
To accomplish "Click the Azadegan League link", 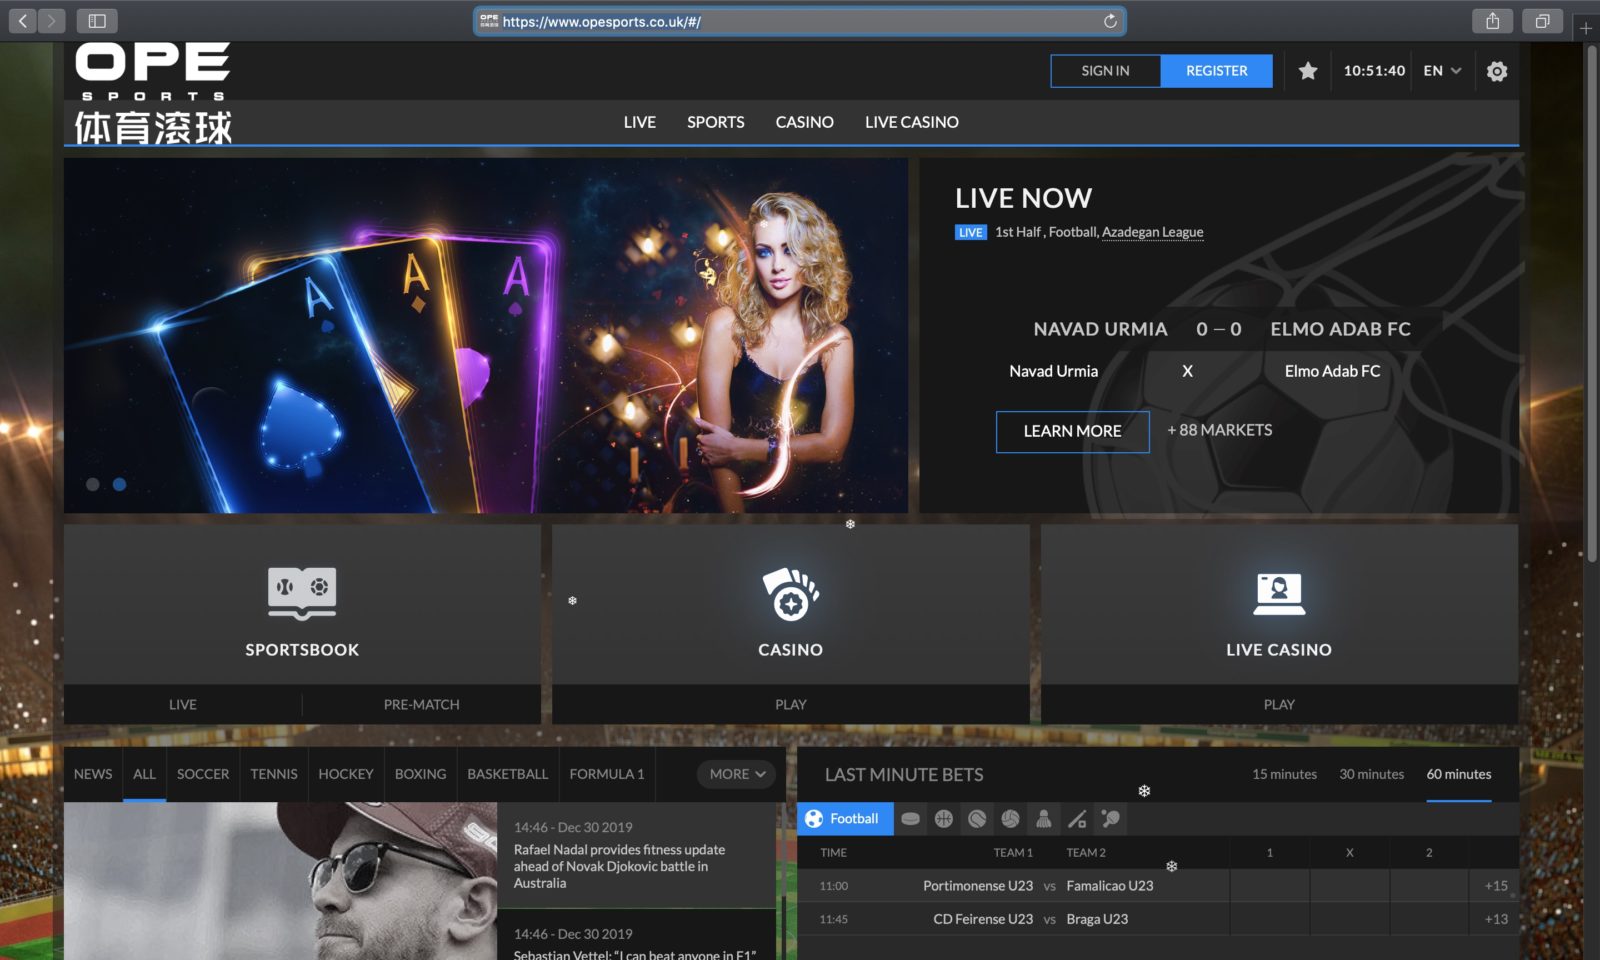I will pyautogui.click(x=1152, y=232).
